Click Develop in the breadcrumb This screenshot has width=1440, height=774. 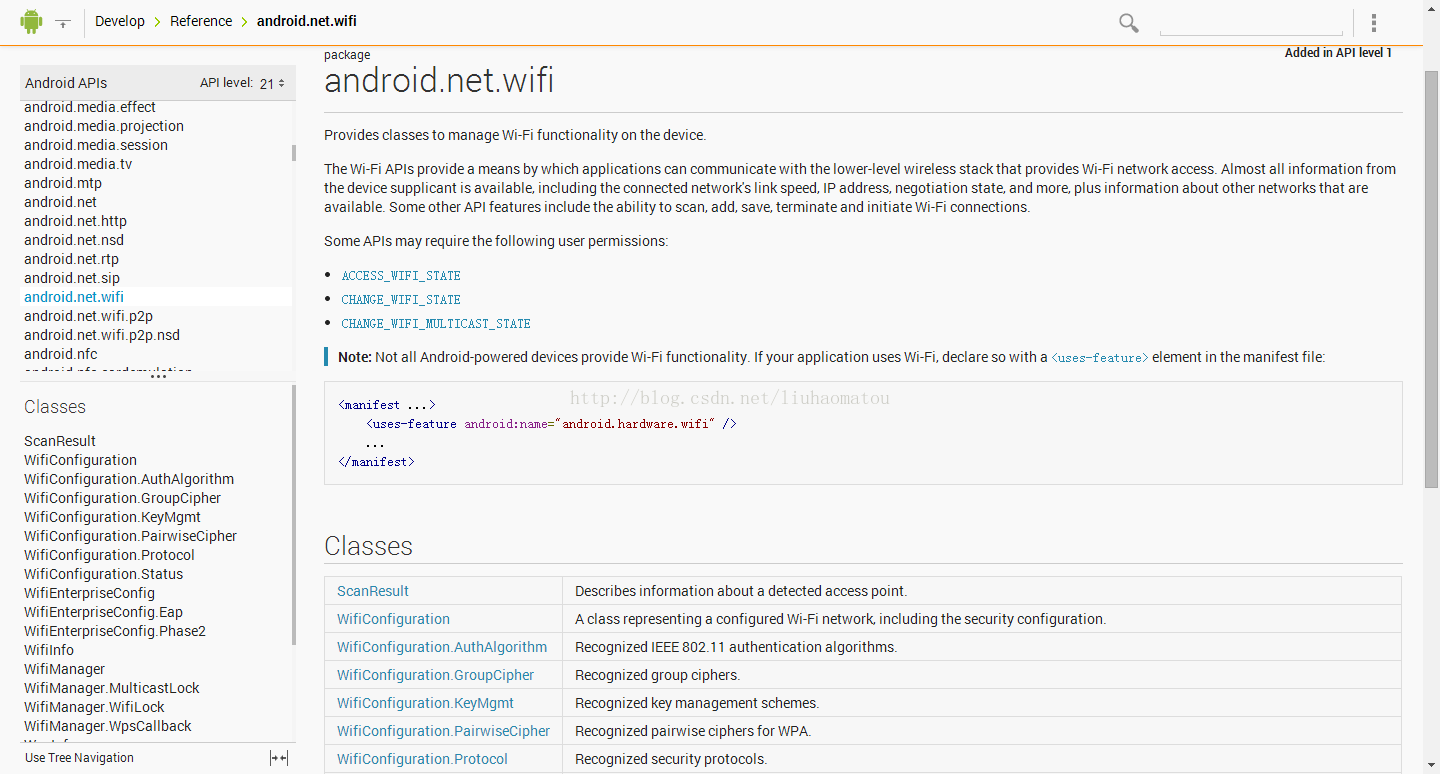coord(120,21)
